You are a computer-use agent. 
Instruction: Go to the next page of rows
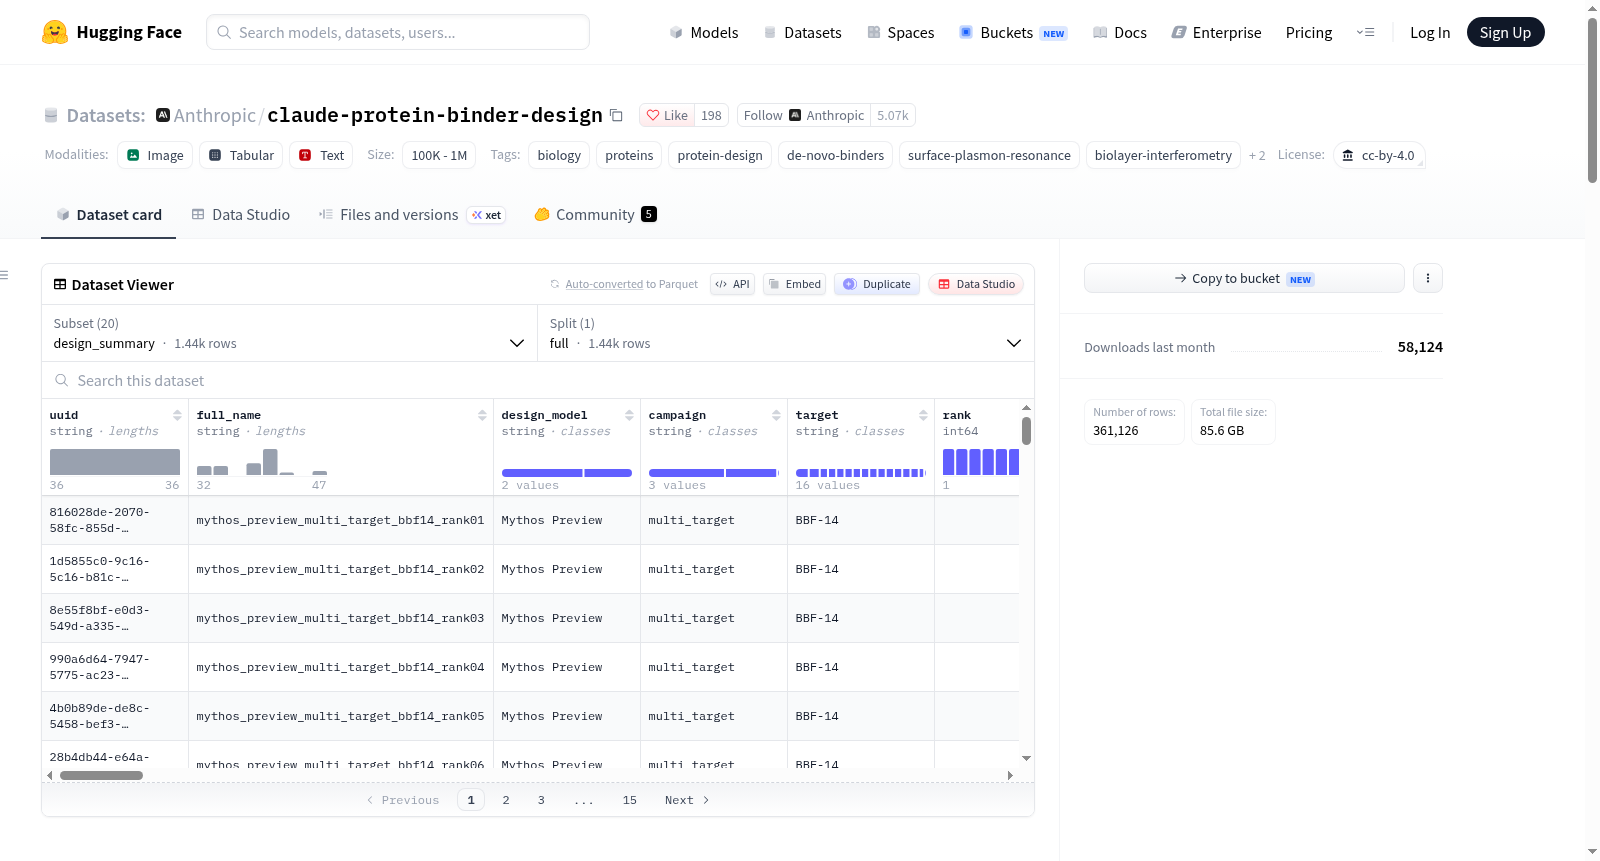pyautogui.click(x=687, y=800)
